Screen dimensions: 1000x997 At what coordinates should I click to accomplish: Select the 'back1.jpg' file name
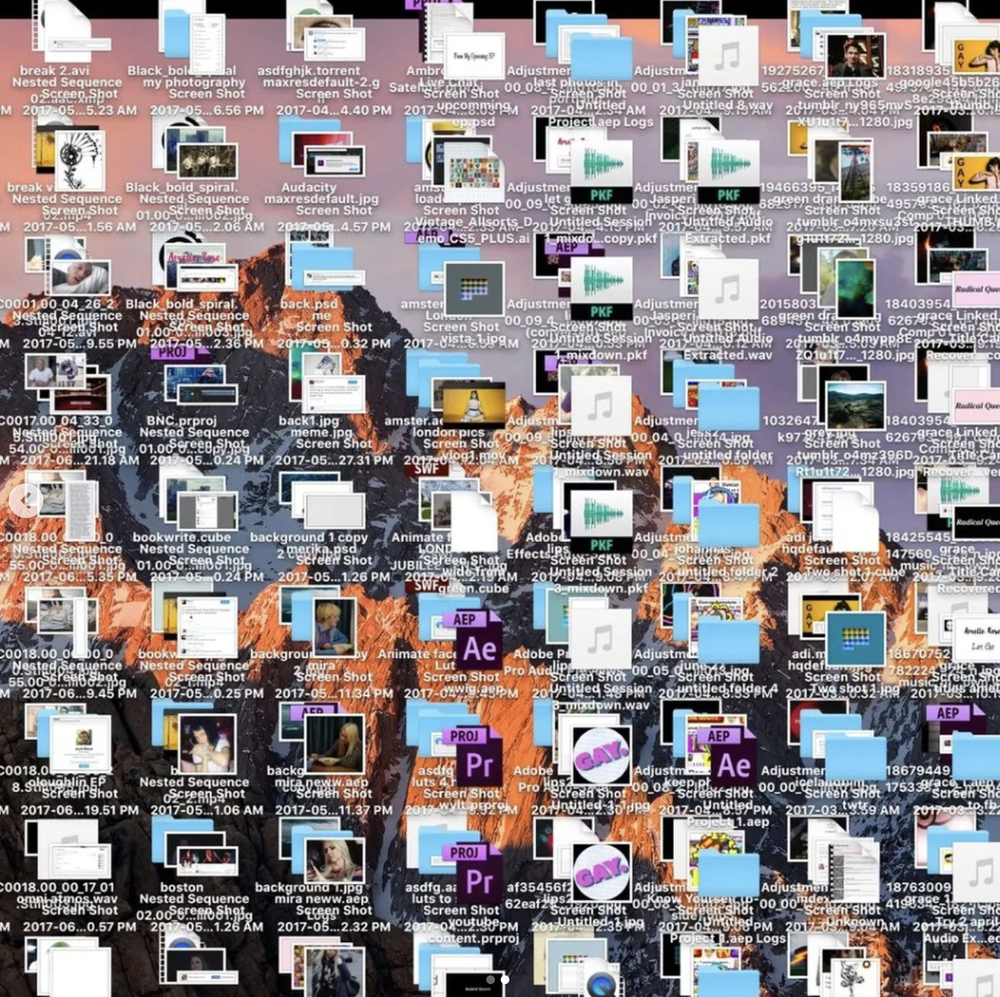[309, 421]
